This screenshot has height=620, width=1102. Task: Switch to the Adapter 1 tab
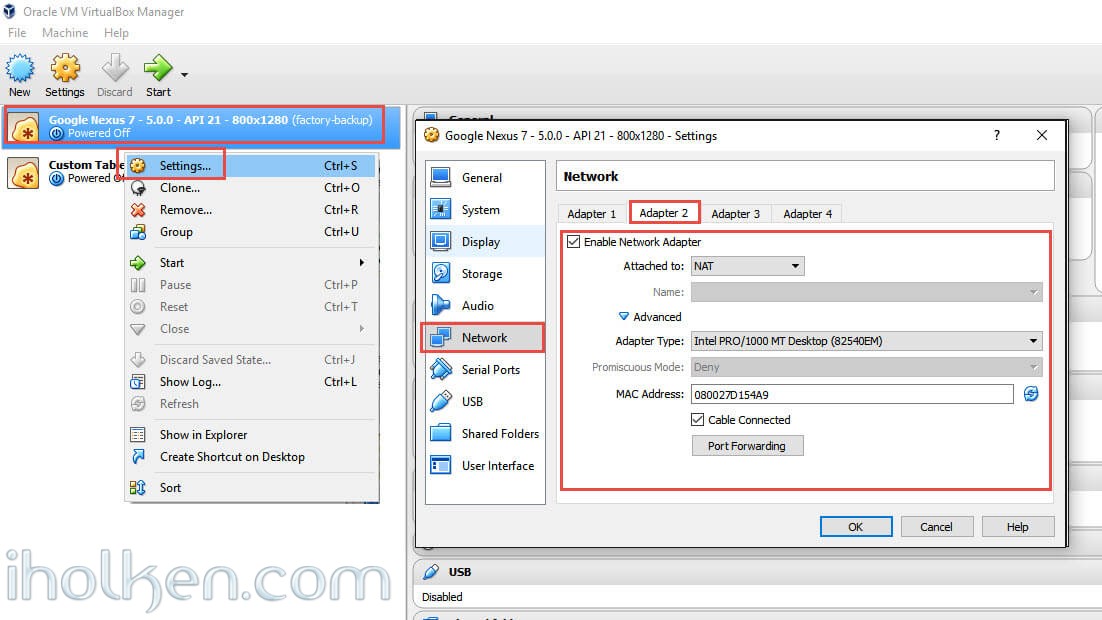coord(592,214)
